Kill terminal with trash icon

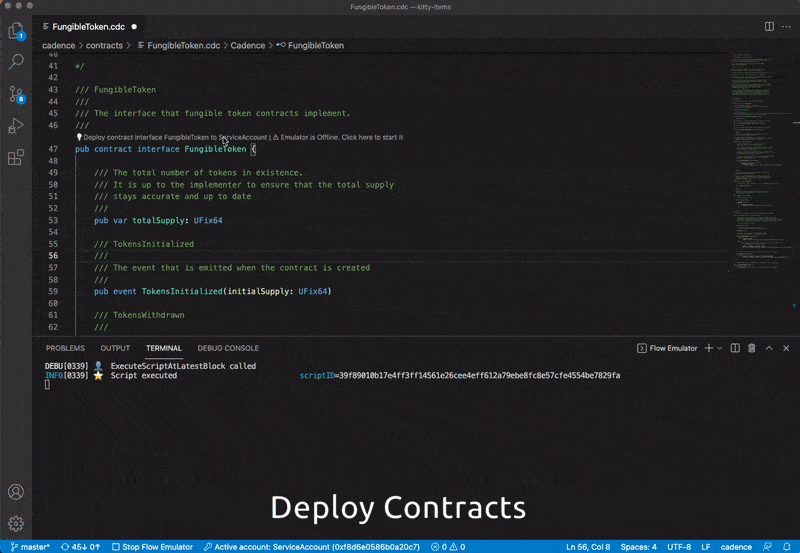(x=752, y=348)
